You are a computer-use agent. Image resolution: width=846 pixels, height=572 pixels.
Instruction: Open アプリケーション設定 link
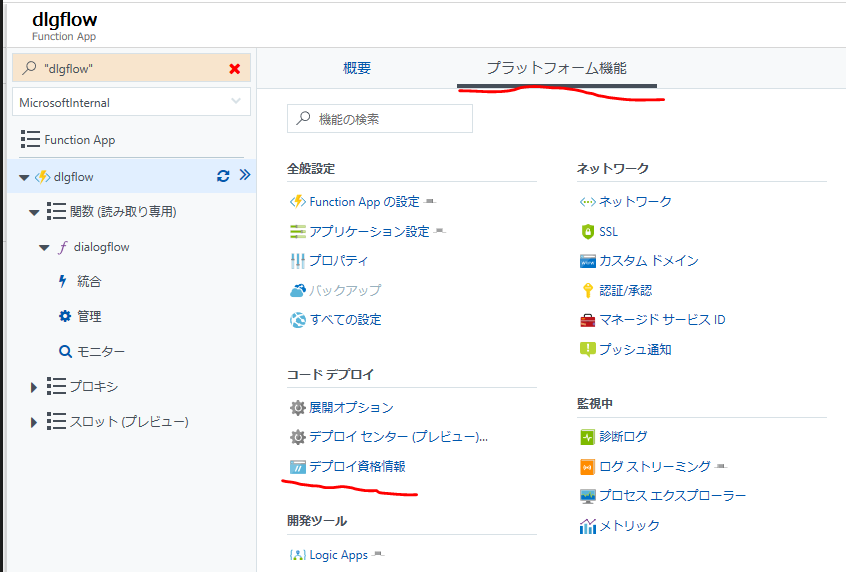click(x=369, y=231)
